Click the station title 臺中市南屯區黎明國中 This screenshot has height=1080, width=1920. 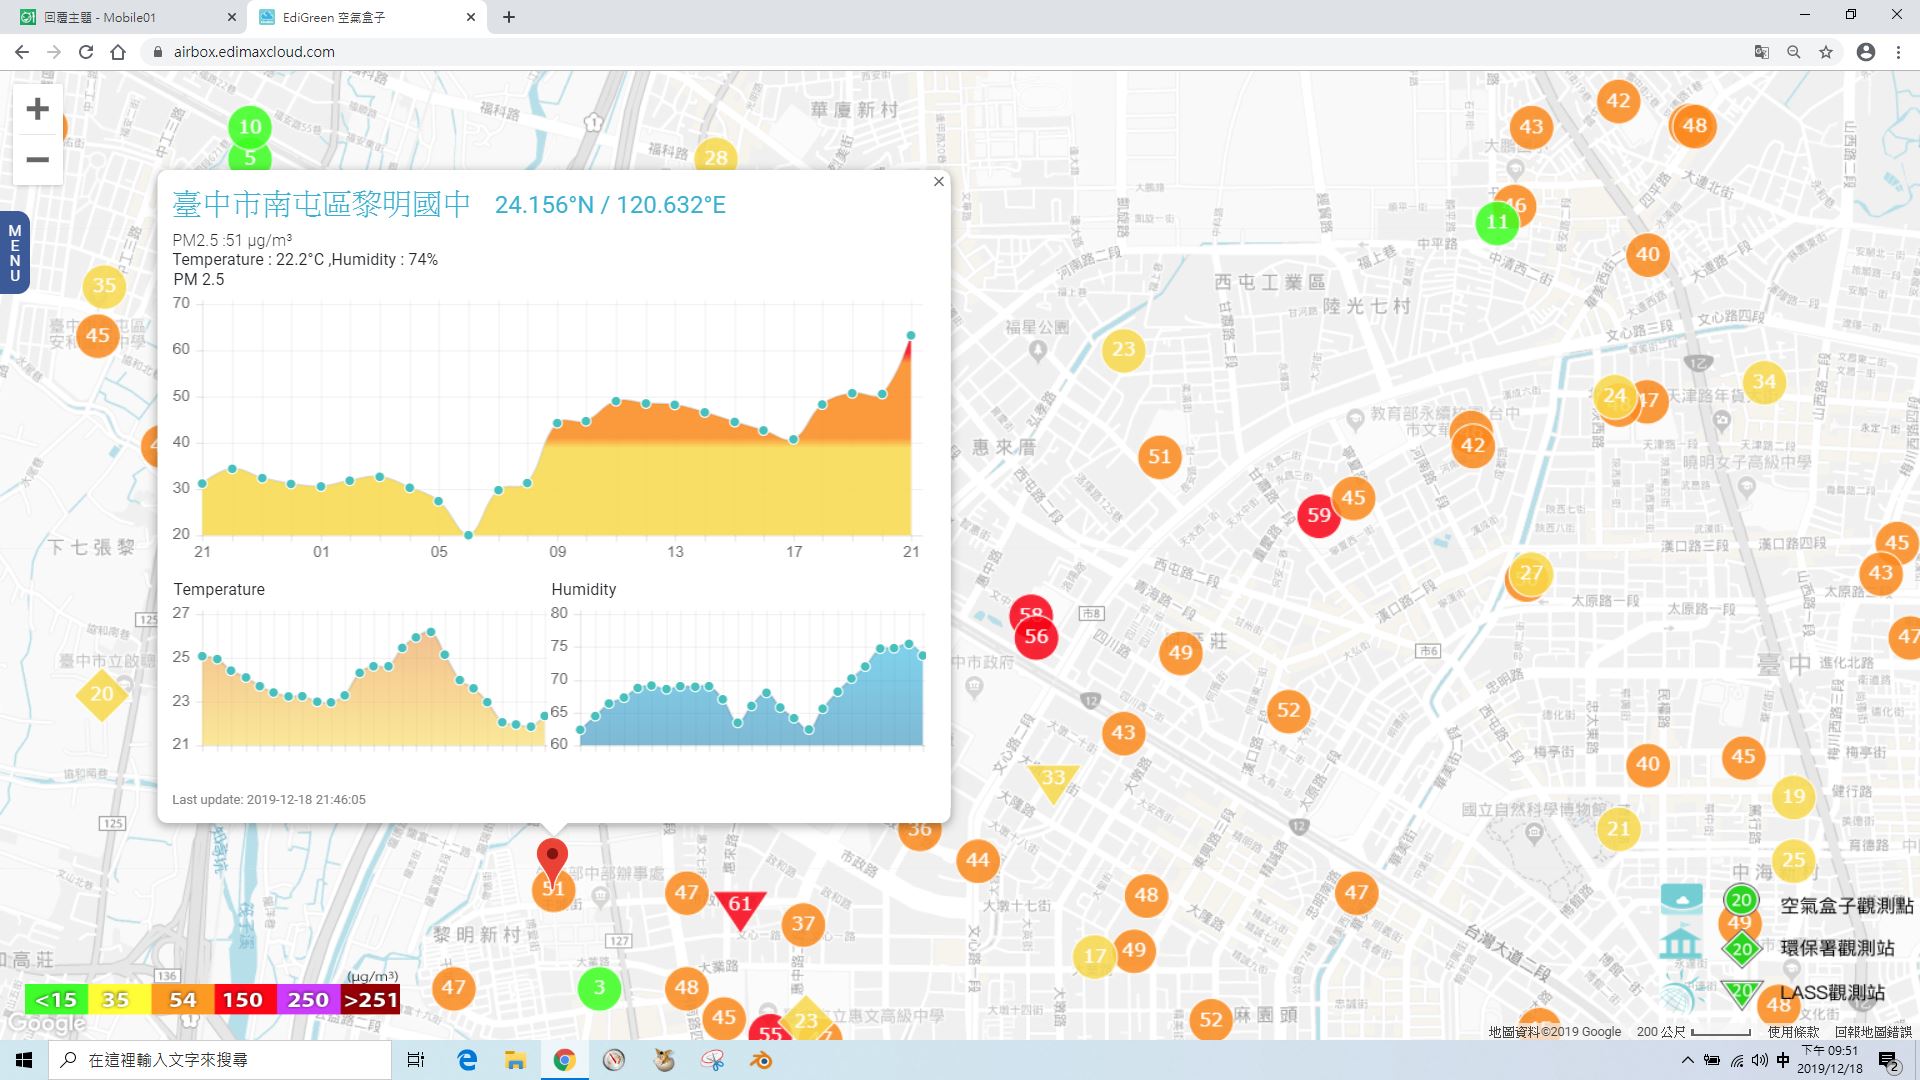click(x=321, y=204)
